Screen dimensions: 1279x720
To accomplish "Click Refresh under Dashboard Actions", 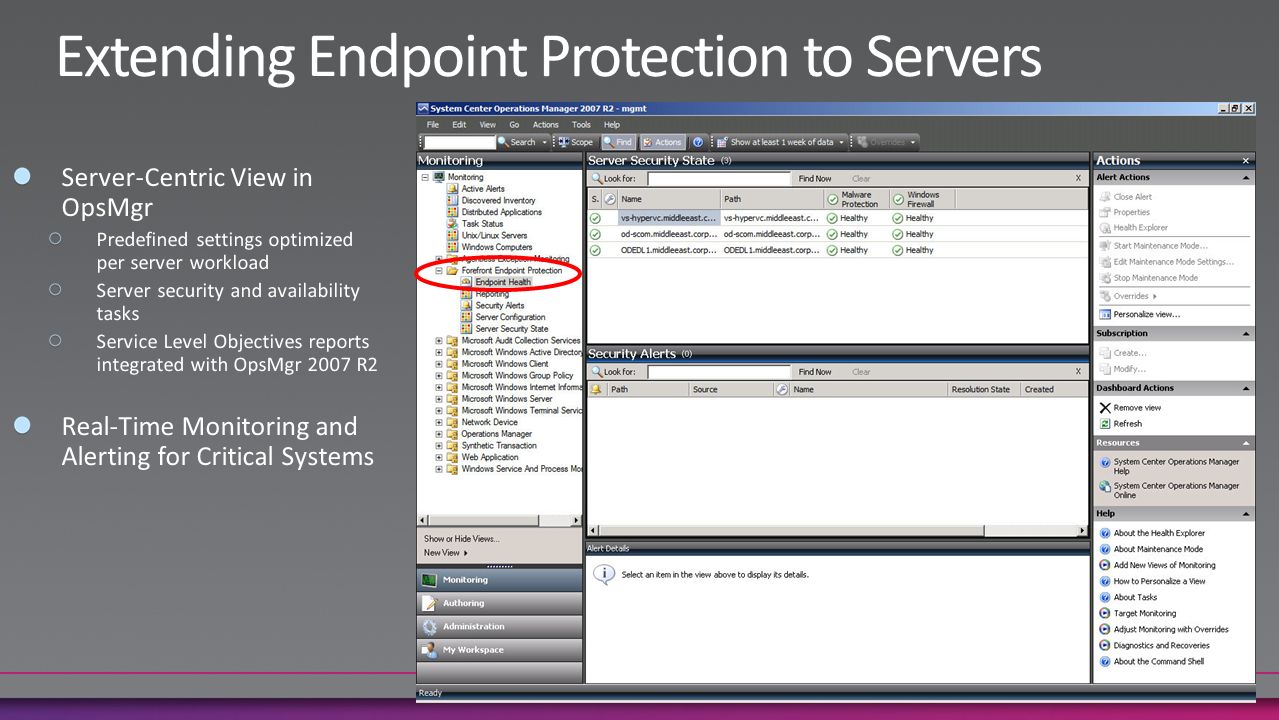I will tap(1127, 423).
